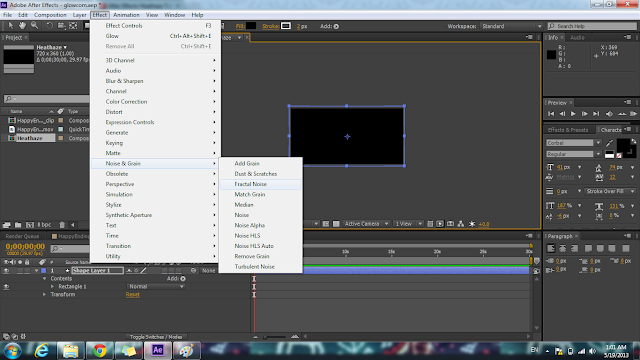This screenshot has width=640, height=360.
Task: Delete selected project item with trash icon
Action: click(62, 224)
